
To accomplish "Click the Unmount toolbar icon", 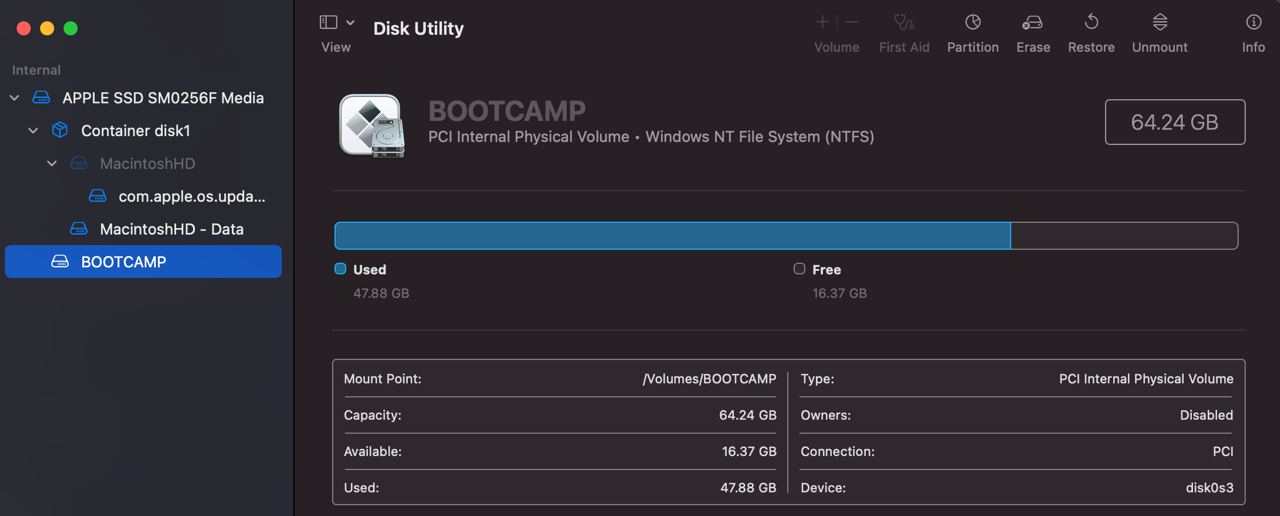I will pos(1160,22).
